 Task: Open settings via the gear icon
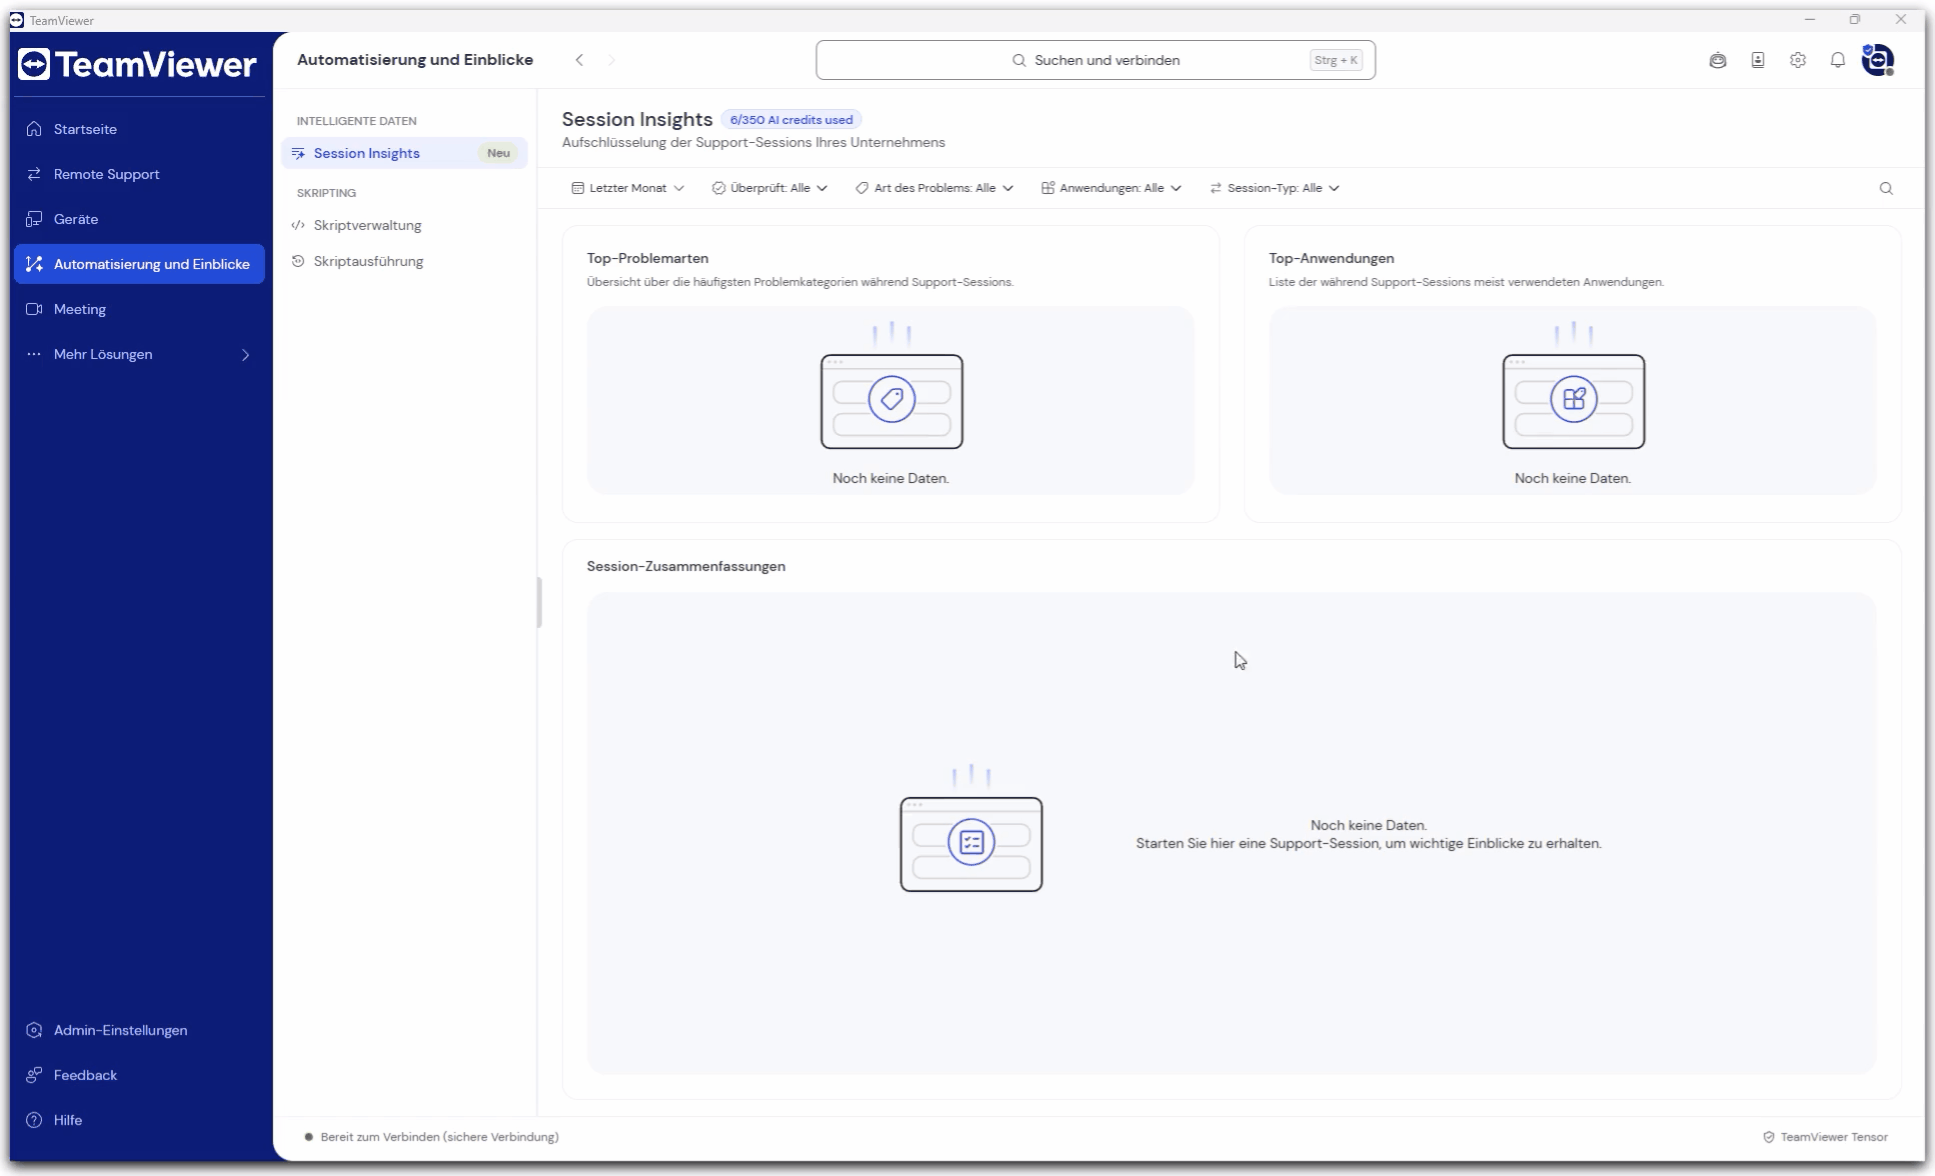point(1798,60)
